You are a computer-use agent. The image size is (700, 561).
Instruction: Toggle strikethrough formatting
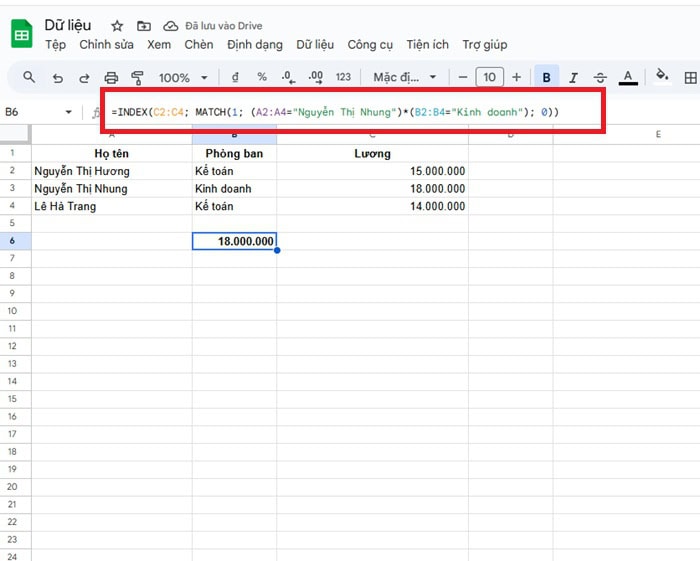(x=600, y=77)
